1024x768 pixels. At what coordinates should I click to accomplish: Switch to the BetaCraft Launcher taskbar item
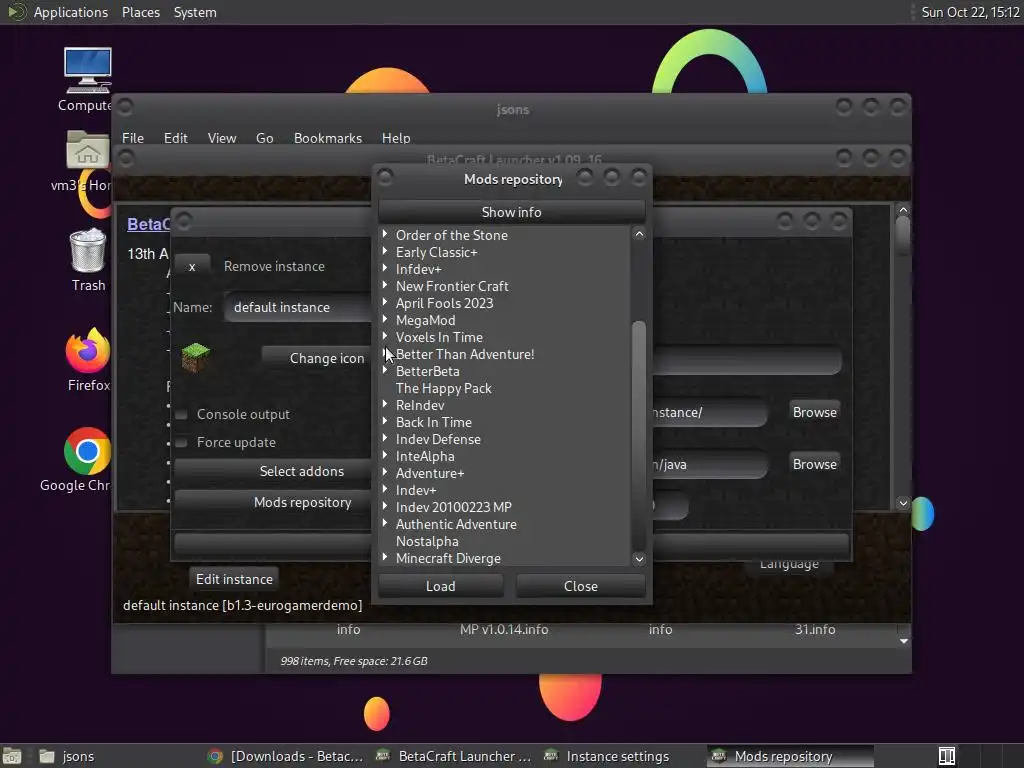coord(454,756)
